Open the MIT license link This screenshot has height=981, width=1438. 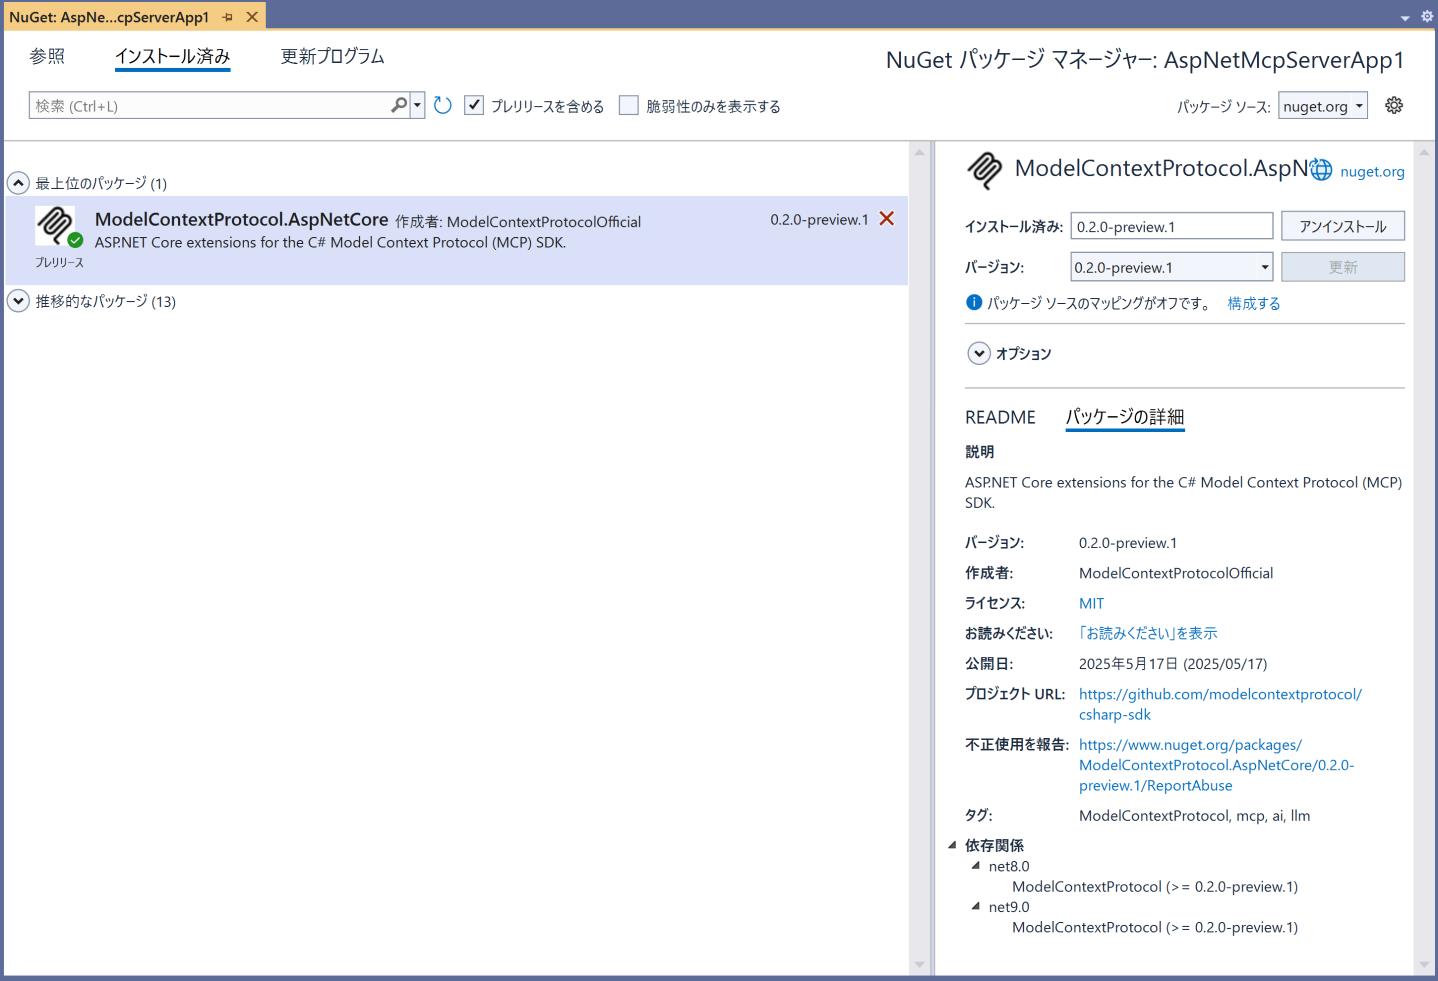[x=1092, y=603]
